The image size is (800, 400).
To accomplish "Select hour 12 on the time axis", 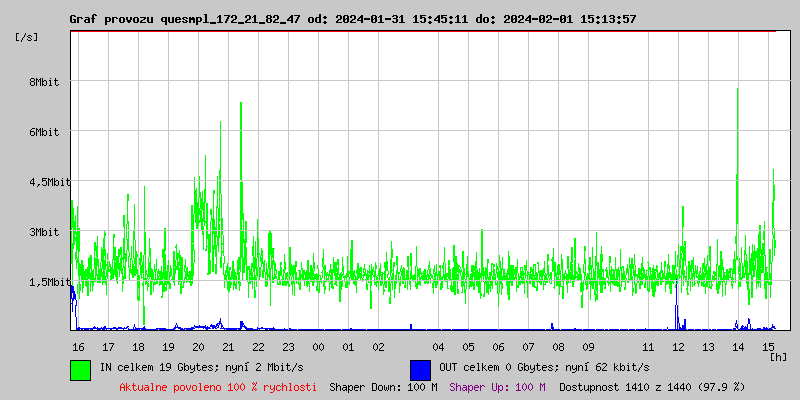I will (678, 347).
